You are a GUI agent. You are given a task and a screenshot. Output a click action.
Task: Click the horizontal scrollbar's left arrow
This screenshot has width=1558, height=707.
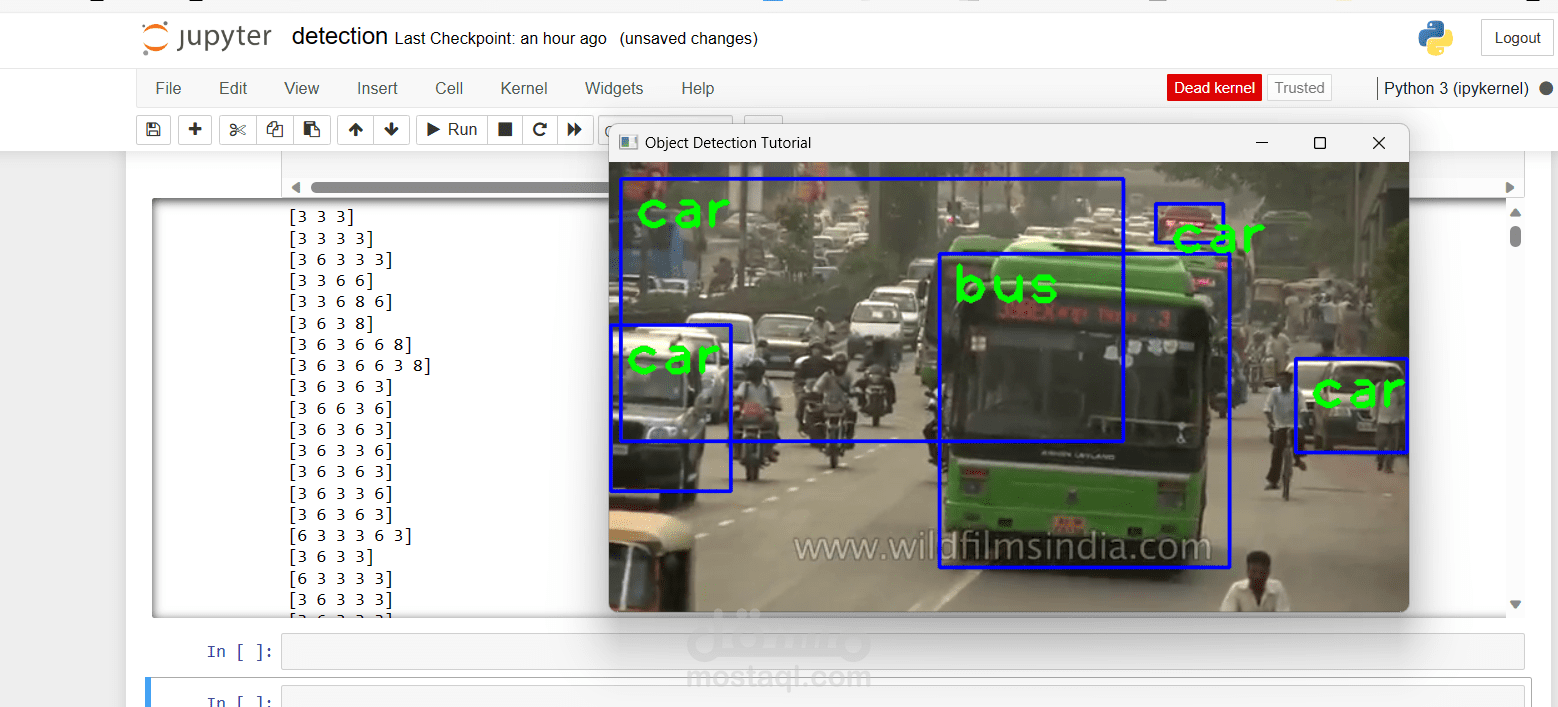(x=295, y=187)
